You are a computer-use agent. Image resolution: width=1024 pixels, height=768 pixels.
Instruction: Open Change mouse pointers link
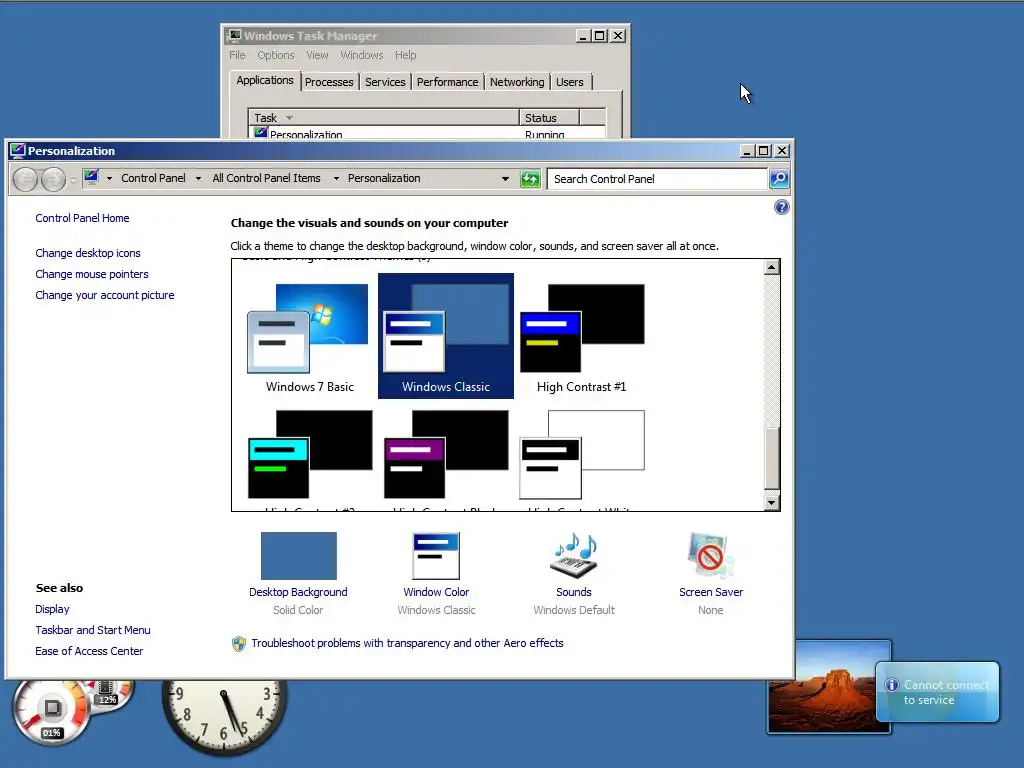pos(91,274)
